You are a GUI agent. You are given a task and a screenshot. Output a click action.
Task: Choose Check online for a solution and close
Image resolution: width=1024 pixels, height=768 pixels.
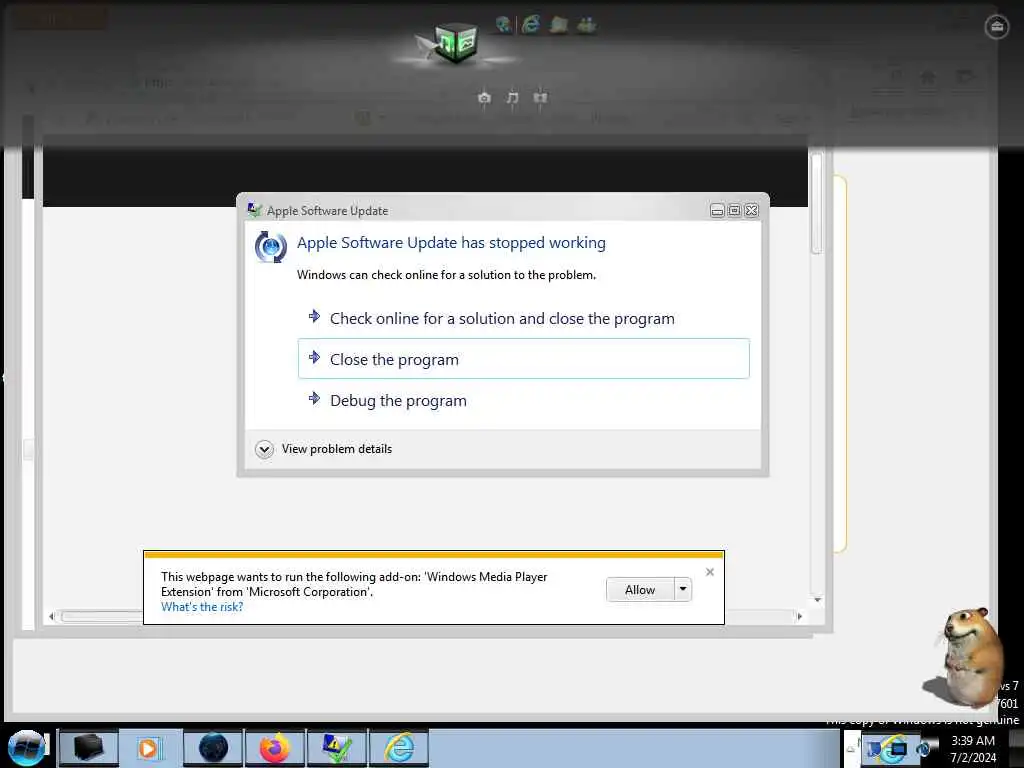[x=523, y=318]
